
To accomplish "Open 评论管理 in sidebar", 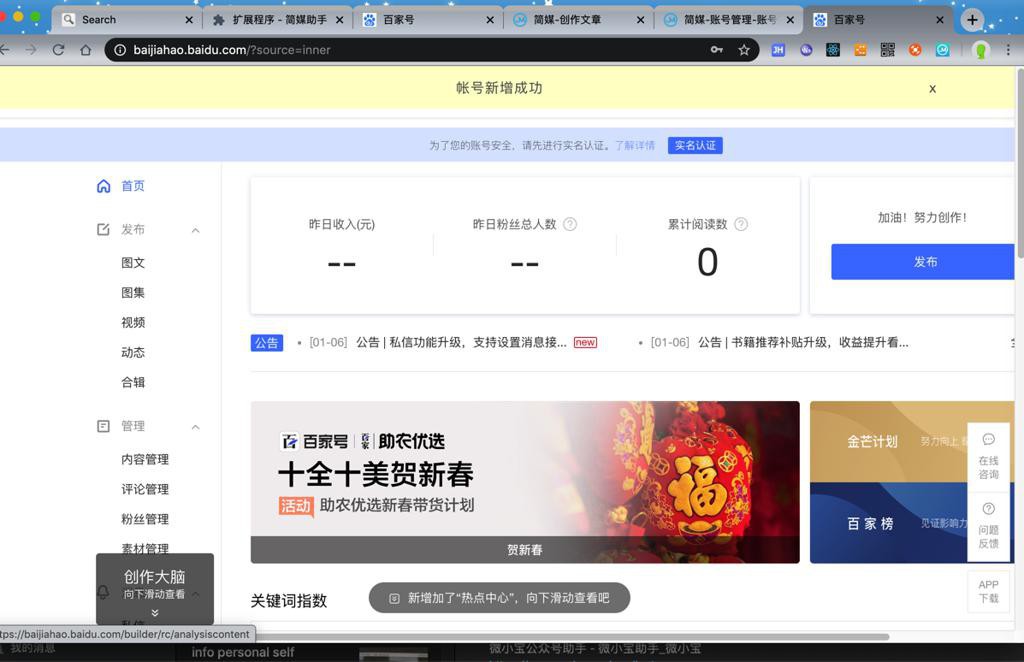I will click(x=145, y=490).
